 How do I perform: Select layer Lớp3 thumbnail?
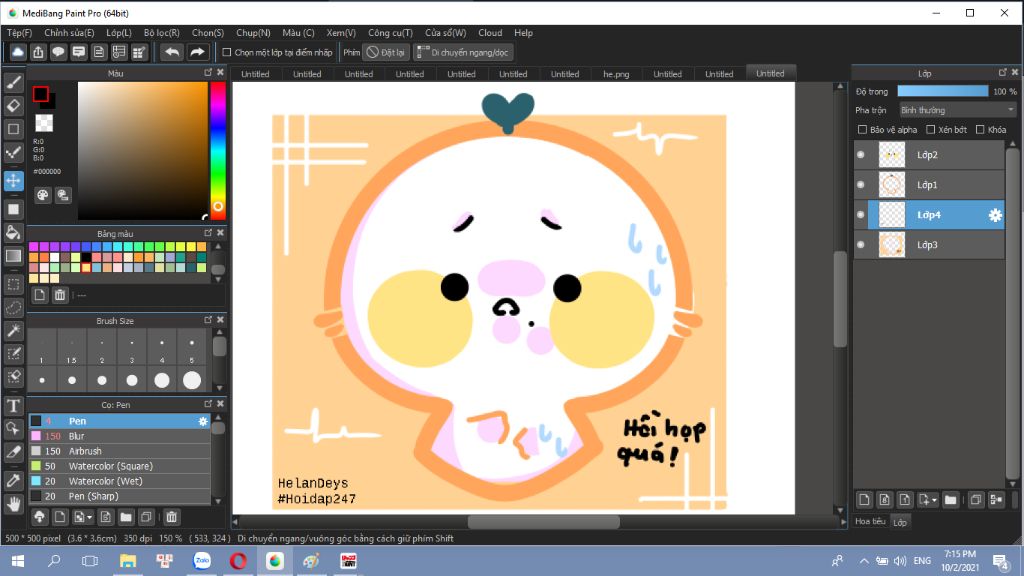pos(891,245)
